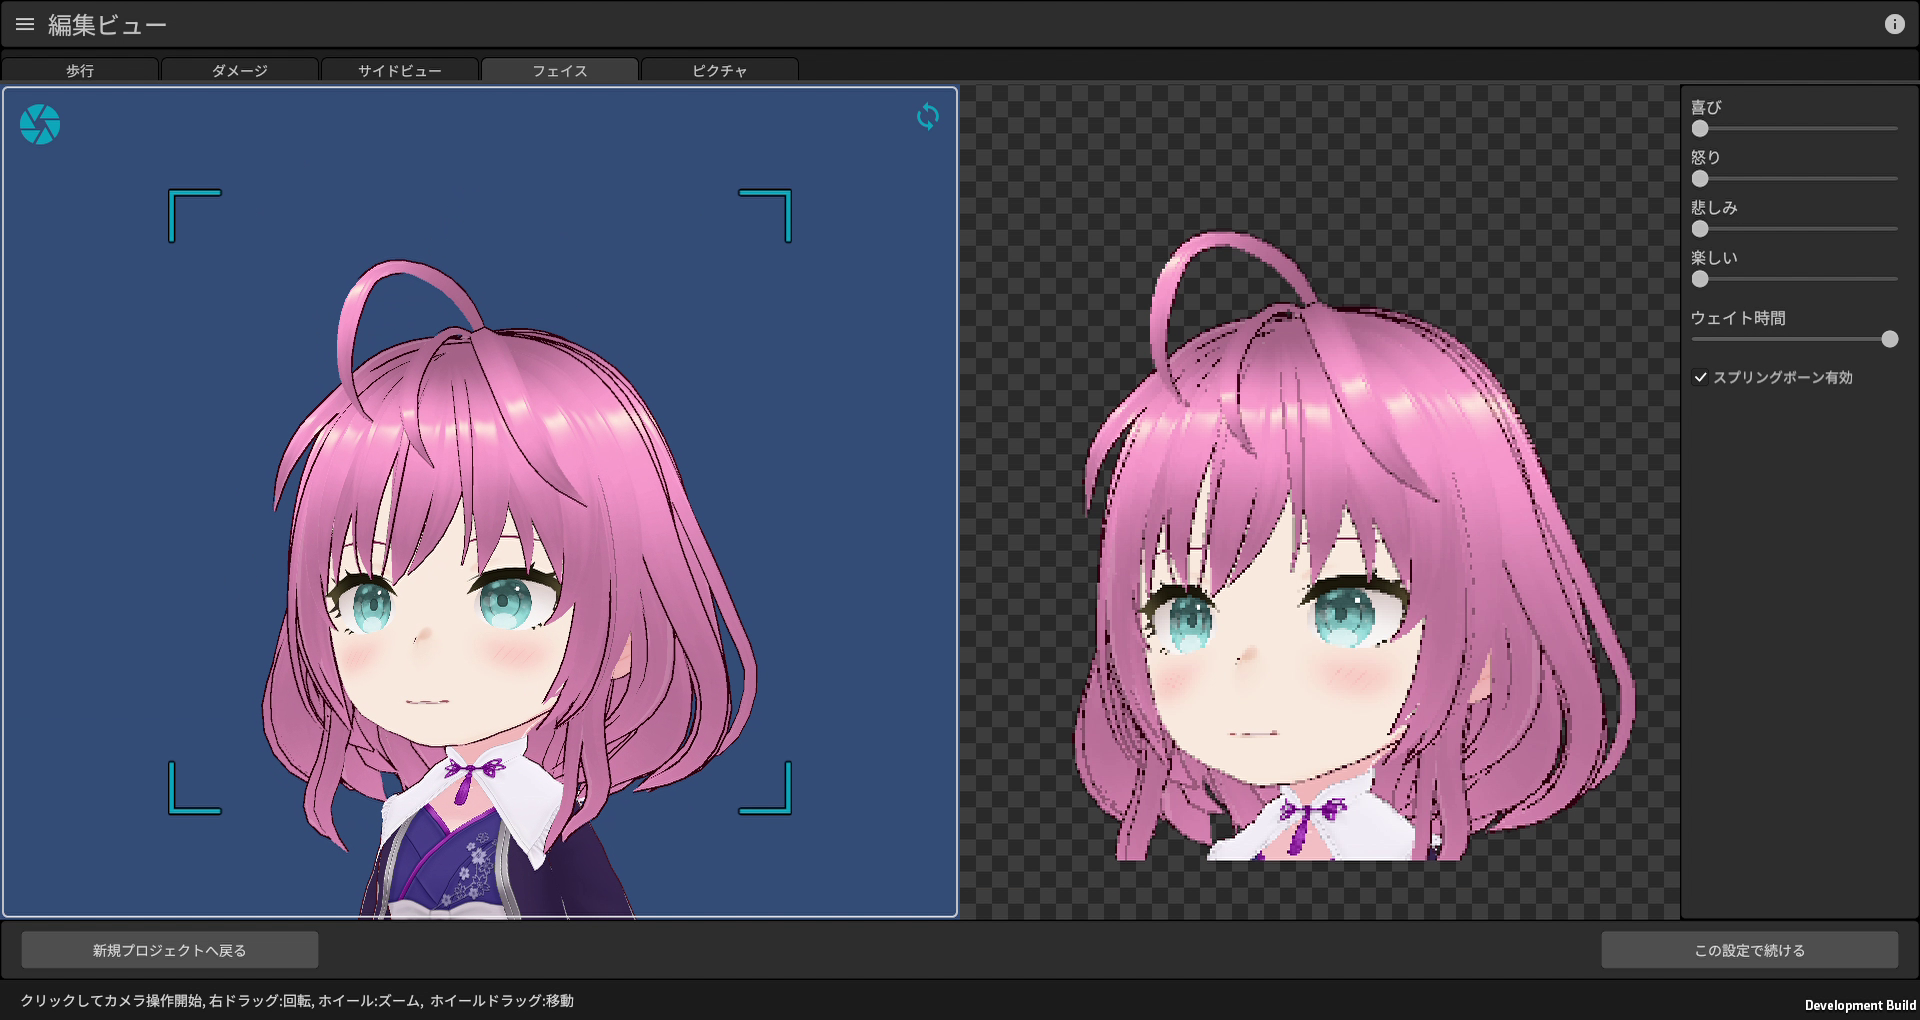1920x1020 pixels.
Task: Switch to the 歩行 tab
Action: [x=80, y=70]
